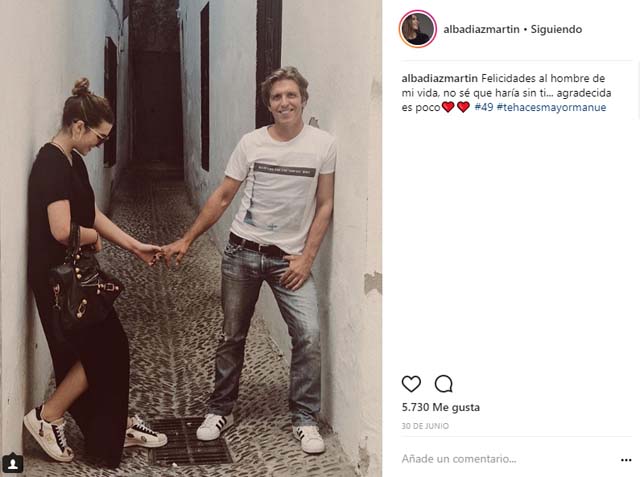Show tagged people icon on the photo
This screenshot has height=477, width=640.
[x=13, y=463]
